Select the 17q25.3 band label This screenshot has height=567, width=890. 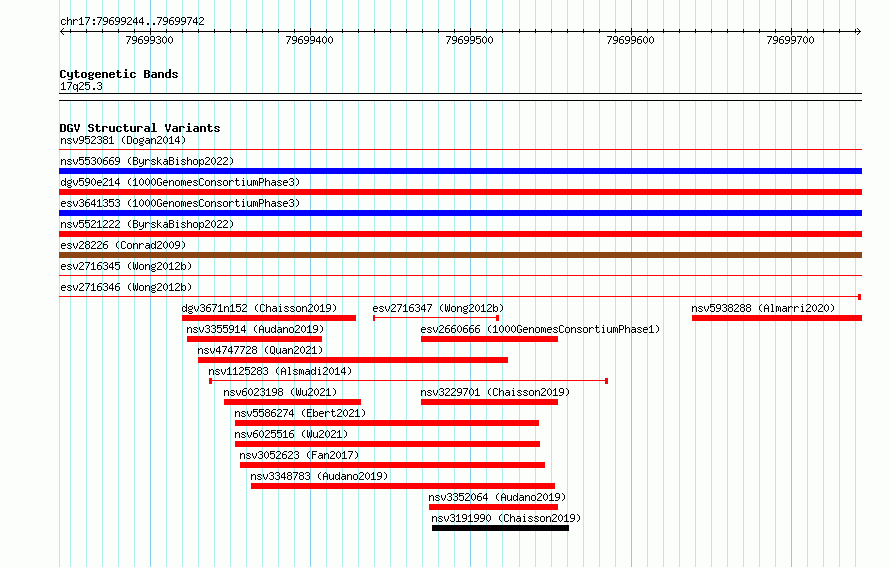(81, 86)
